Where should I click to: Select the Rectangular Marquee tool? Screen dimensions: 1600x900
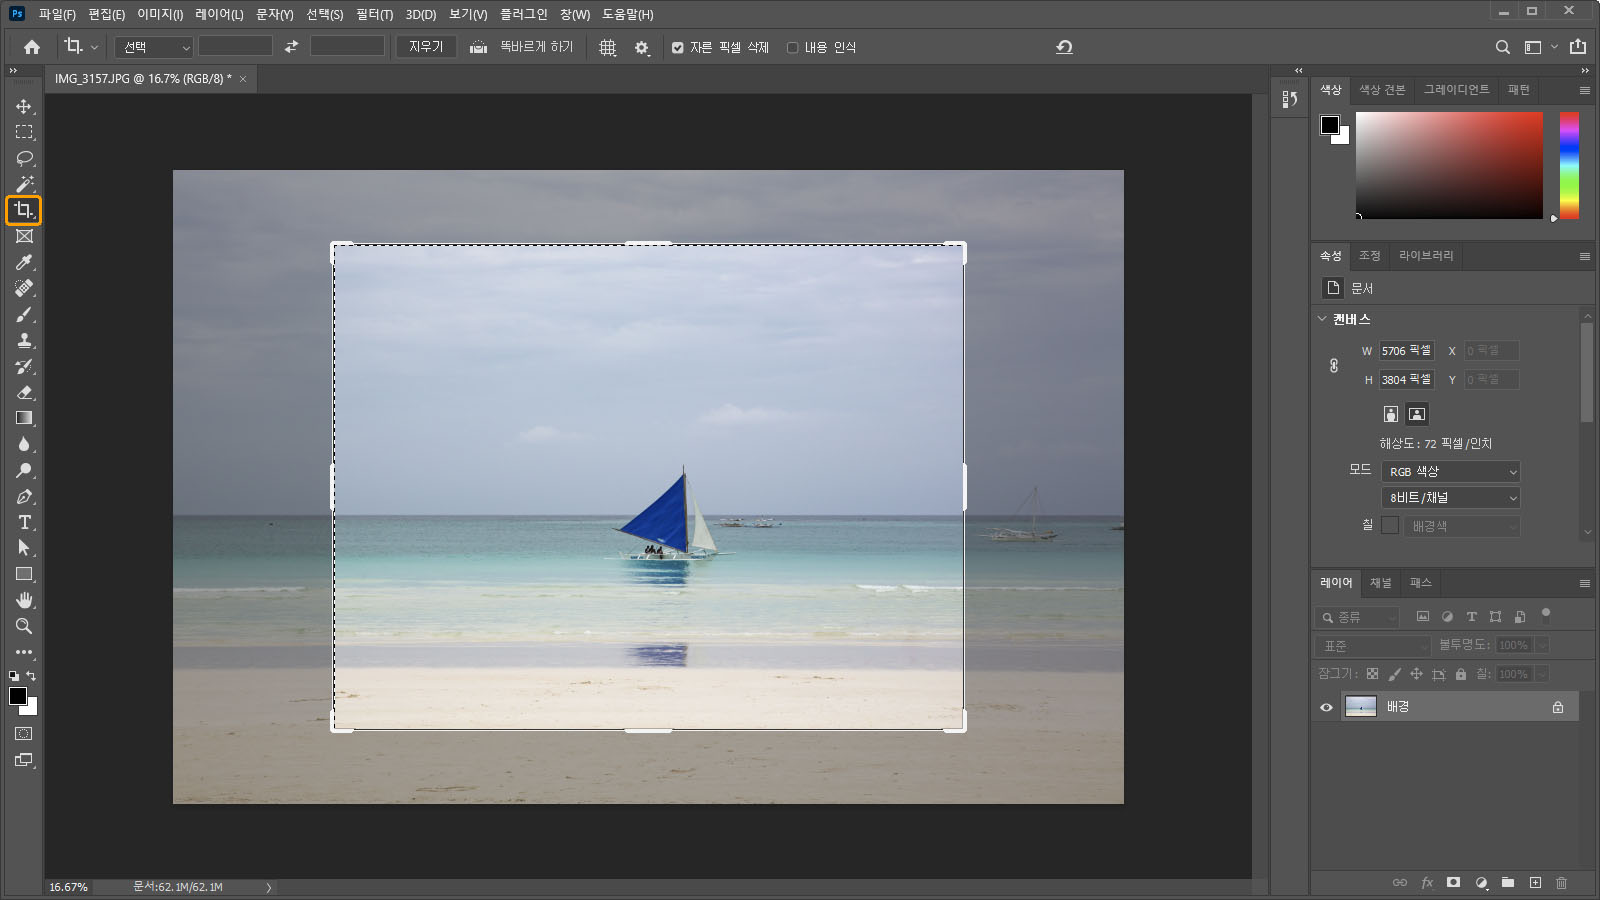click(x=24, y=132)
